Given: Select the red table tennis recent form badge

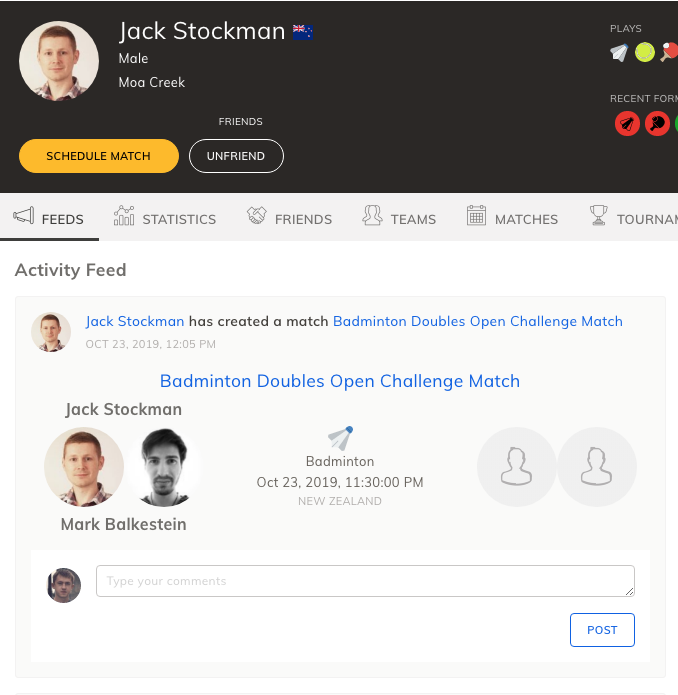Looking at the screenshot, I should tap(657, 123).
